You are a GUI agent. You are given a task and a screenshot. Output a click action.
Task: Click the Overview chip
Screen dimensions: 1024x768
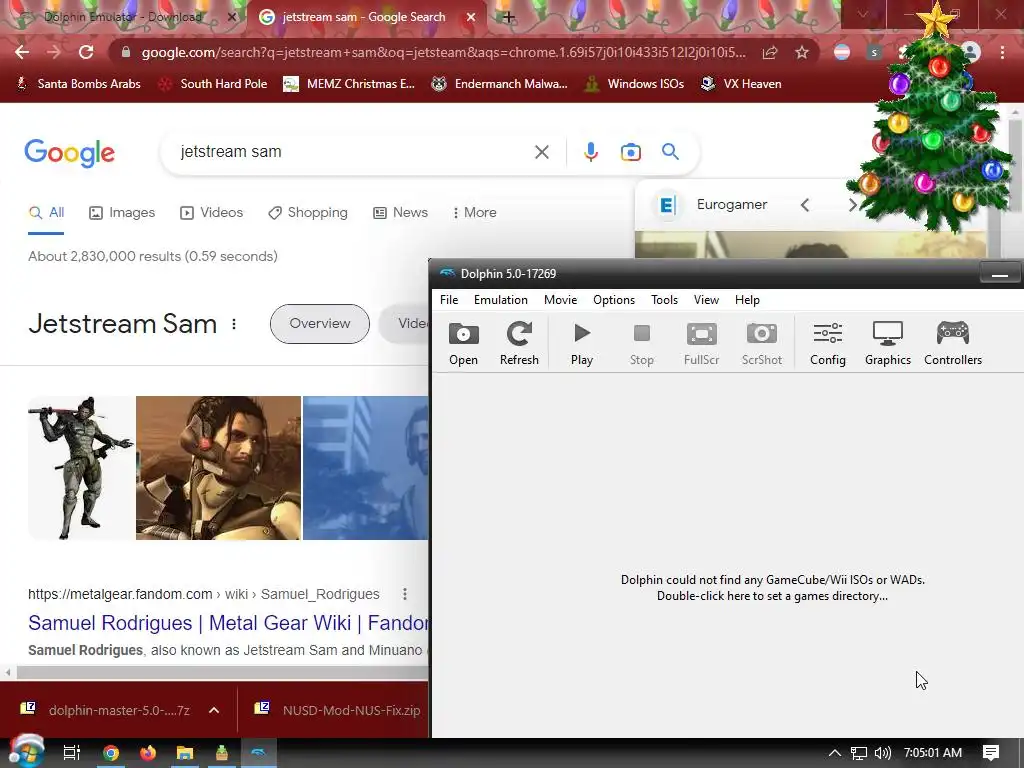coord(319,323)
